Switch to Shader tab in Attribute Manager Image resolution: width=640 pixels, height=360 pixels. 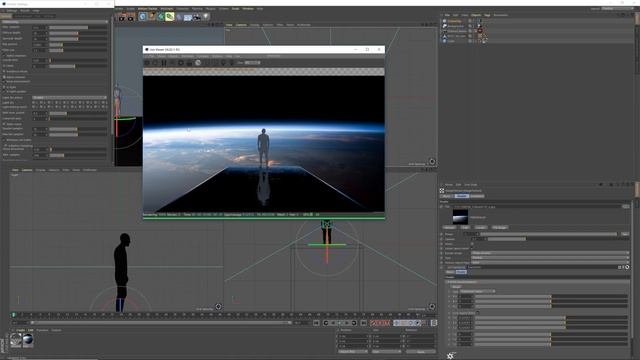coord(462,196)
